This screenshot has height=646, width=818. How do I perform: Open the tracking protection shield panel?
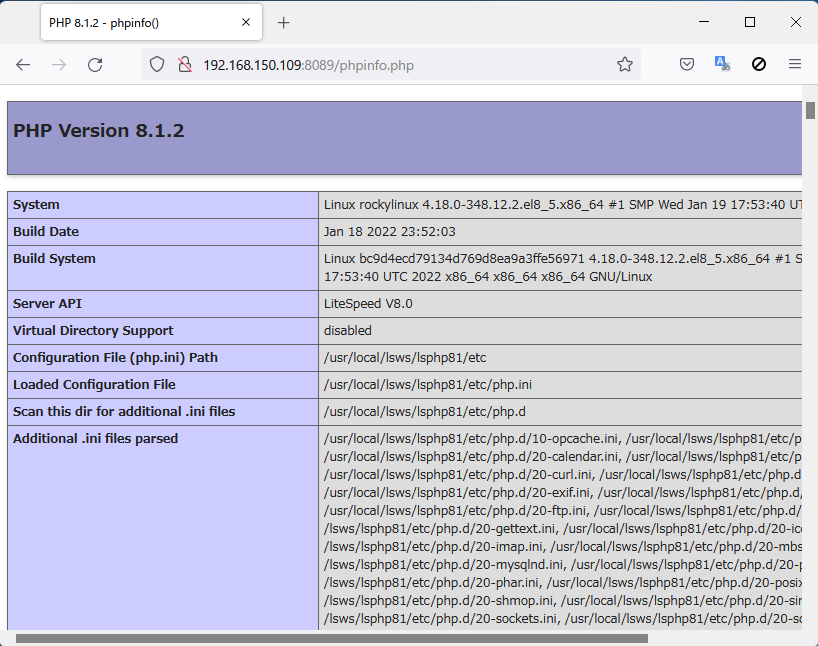[157, 65]
